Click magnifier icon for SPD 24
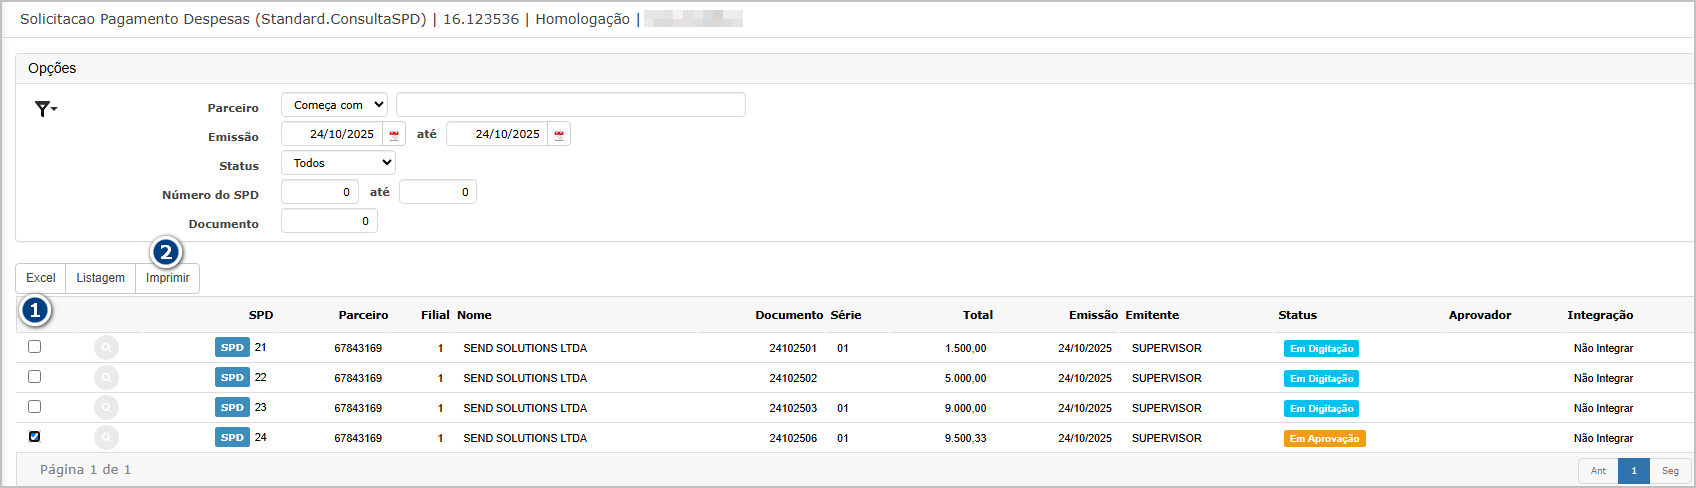Image resolution: width=1696 pixels, height=488 pixels. (106, 438)
